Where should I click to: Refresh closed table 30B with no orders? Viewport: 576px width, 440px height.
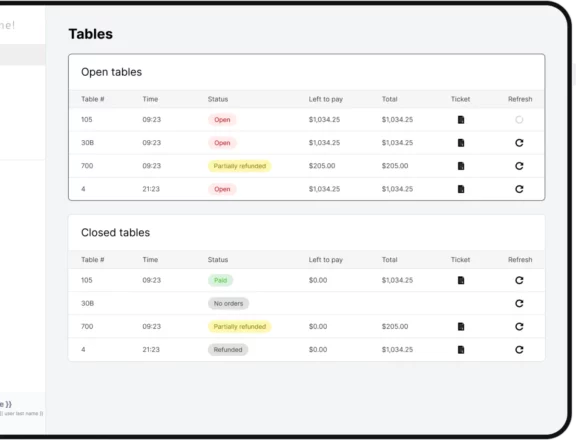point(519,303)
